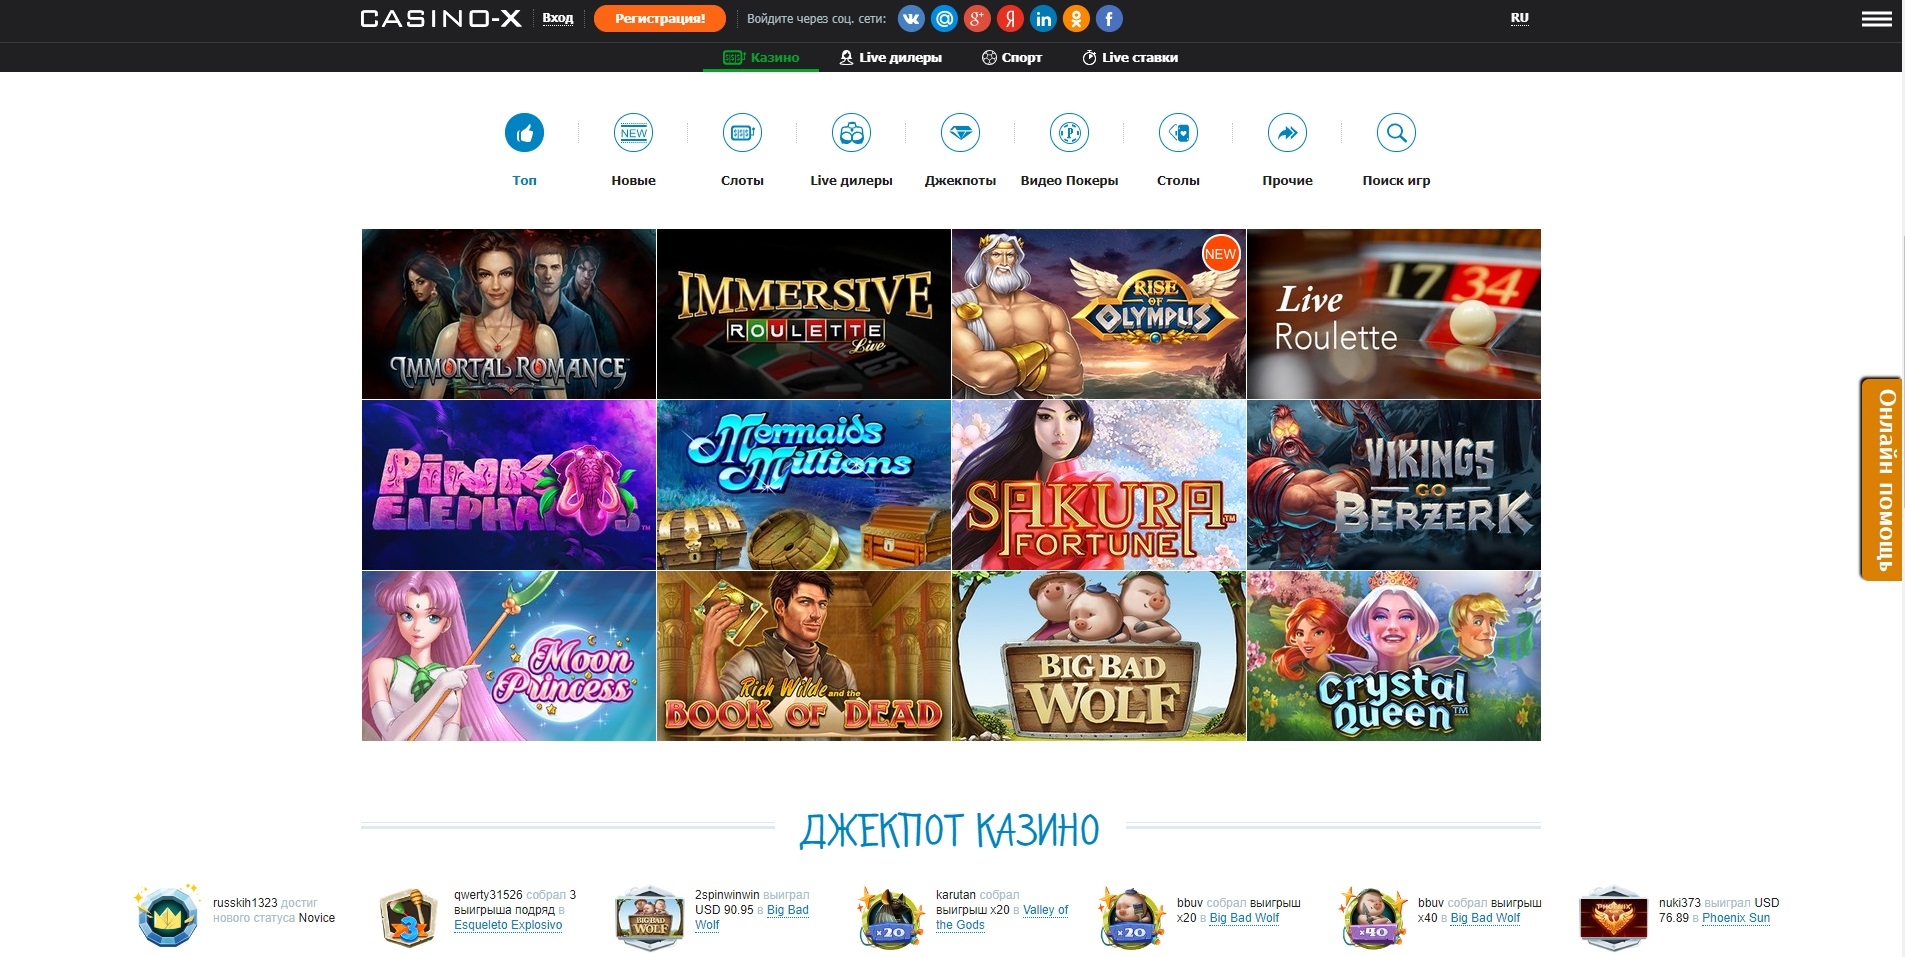Viewport: 1905px width, 957px height.
Task: Select the Топ category icon
Action: click(524, 131)
